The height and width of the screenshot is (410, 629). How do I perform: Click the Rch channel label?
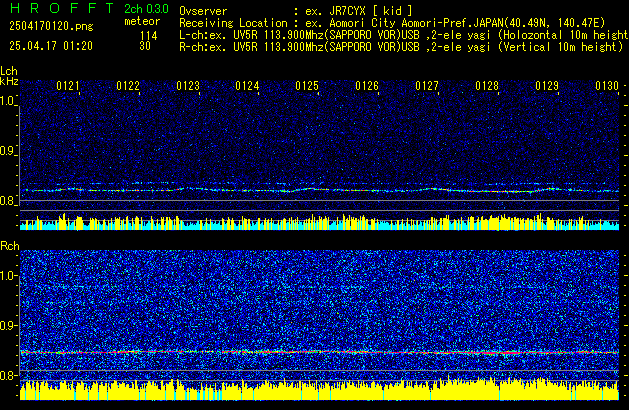(x=10, y=246)
